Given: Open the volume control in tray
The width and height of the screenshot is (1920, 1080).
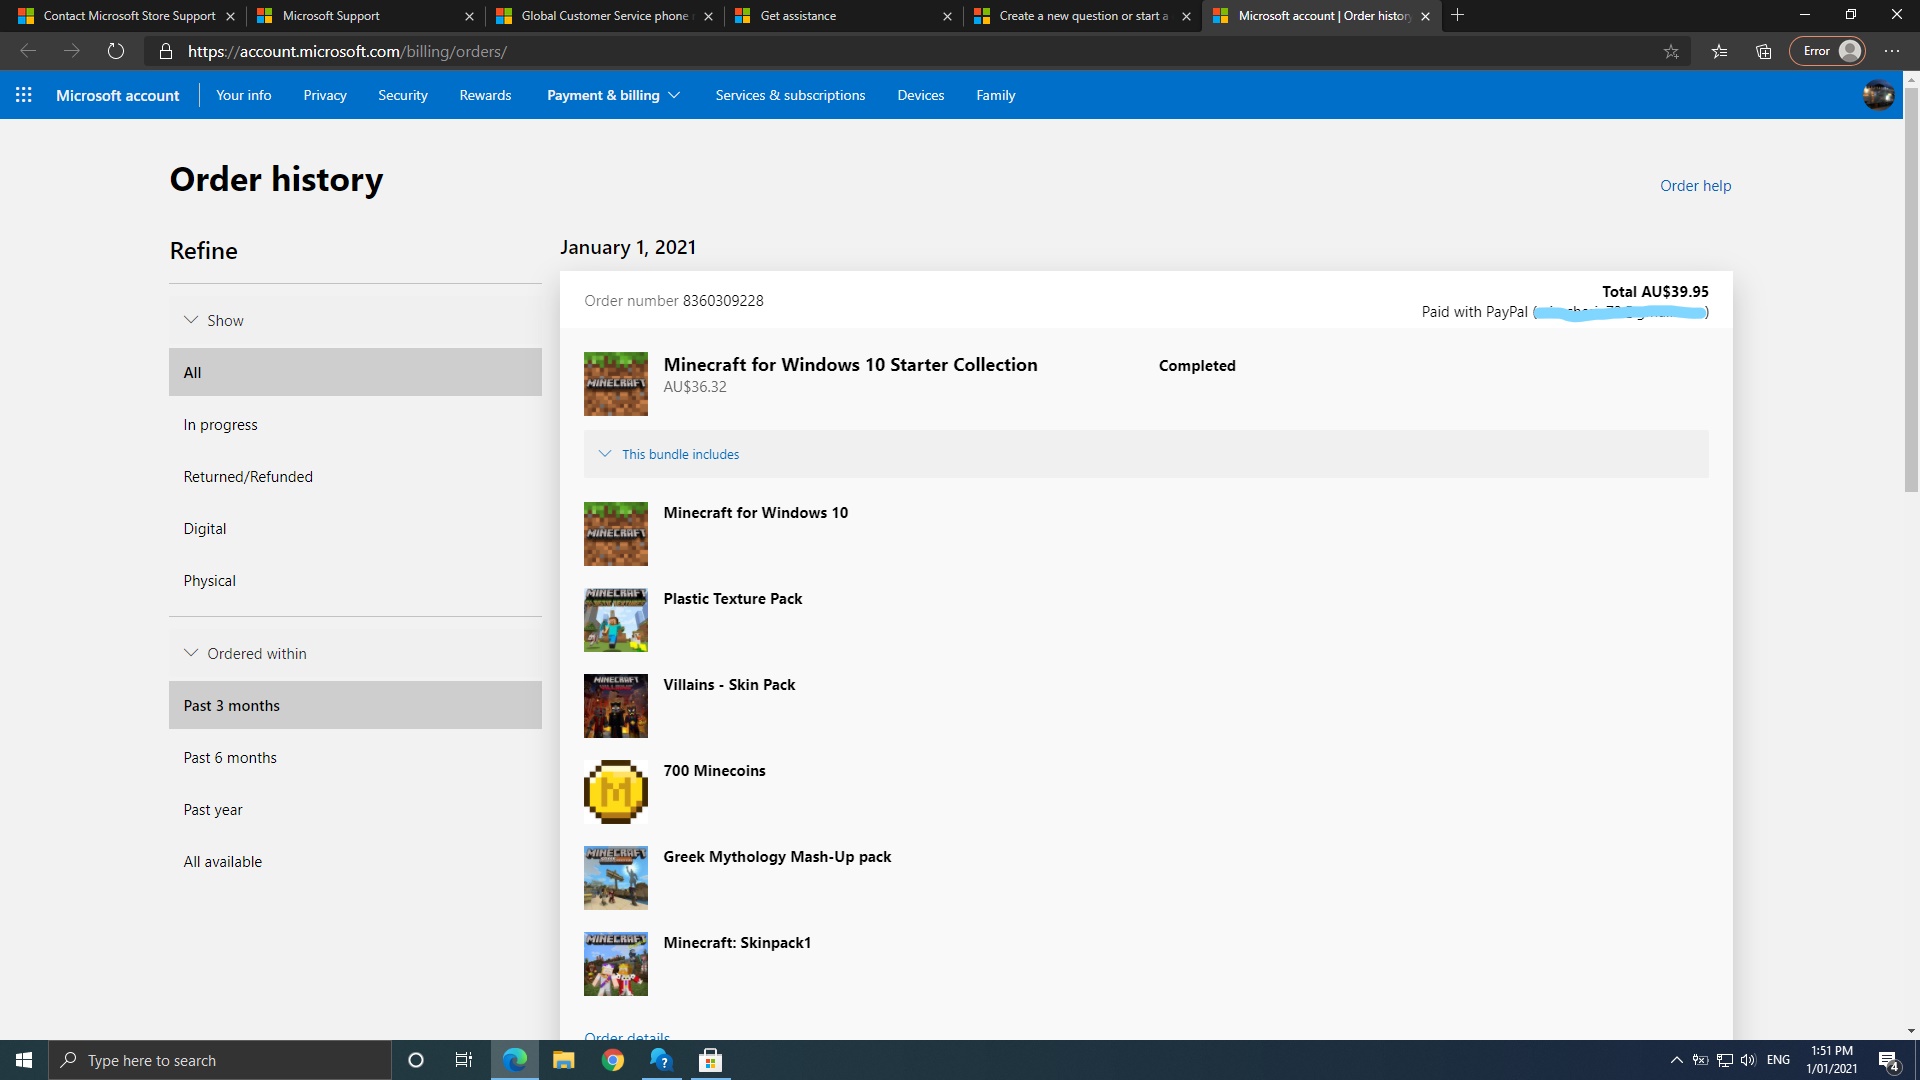Looking at the screenshot, I should [1748, 1060].
